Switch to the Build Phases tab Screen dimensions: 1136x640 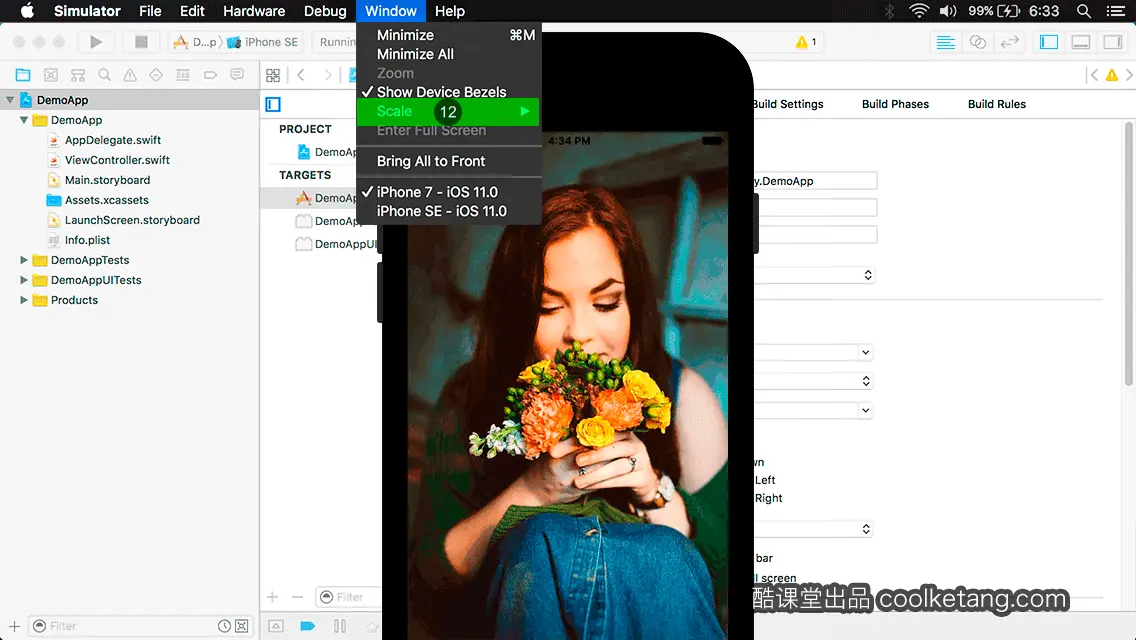tap(895, 104)
